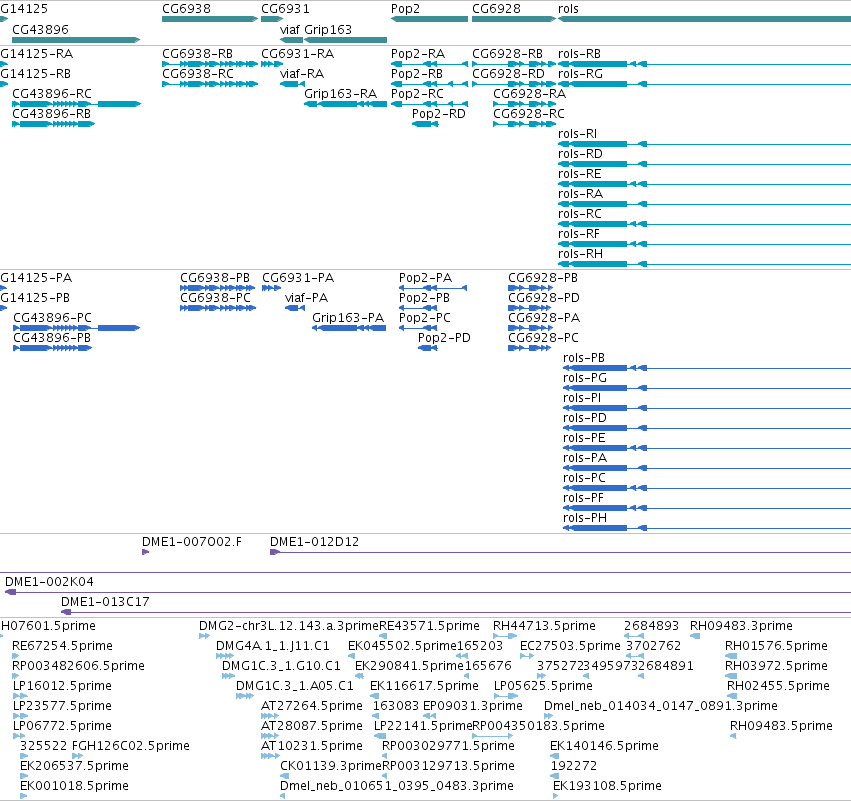Image resolution: width=851 pixels, height=801 pixels.
Task: Select the EK206537.5prime EST label
Action: click(74, 766)
